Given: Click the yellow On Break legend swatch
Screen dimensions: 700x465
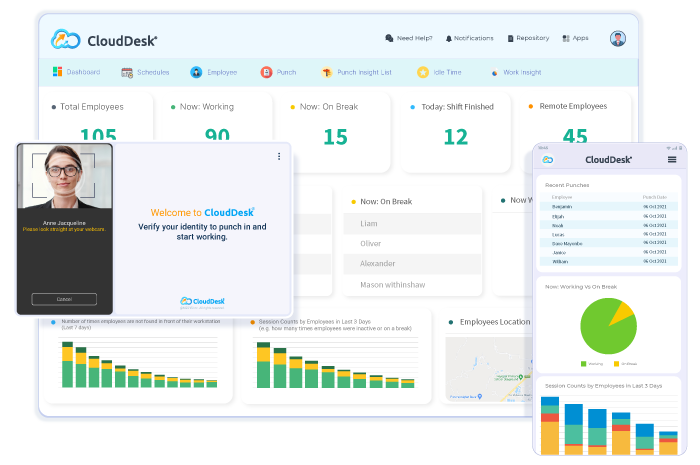Looking at the screenshot, I should [617, 364].
